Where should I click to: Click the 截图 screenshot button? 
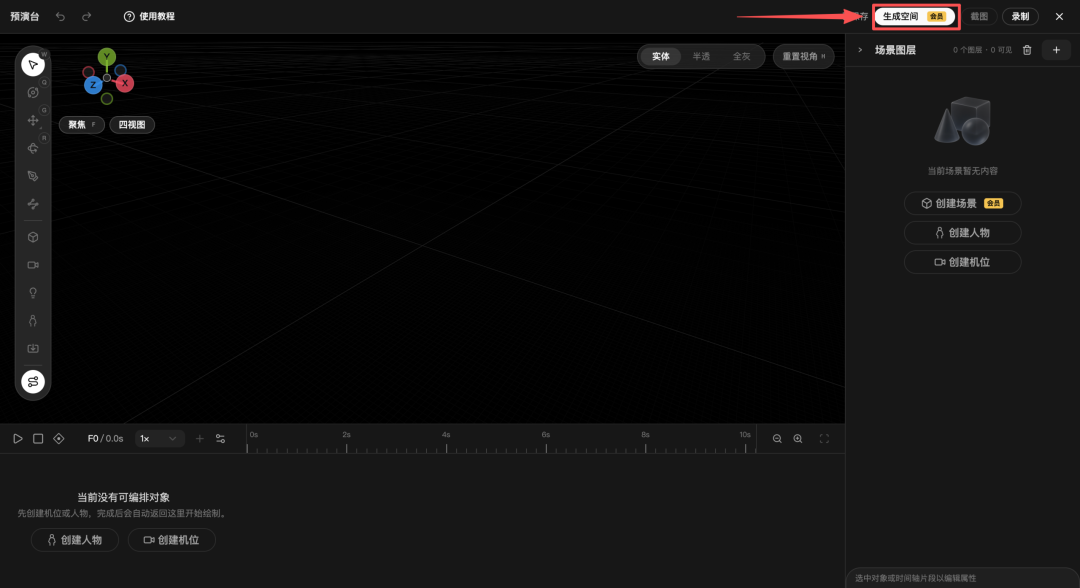tap(979, 17)
